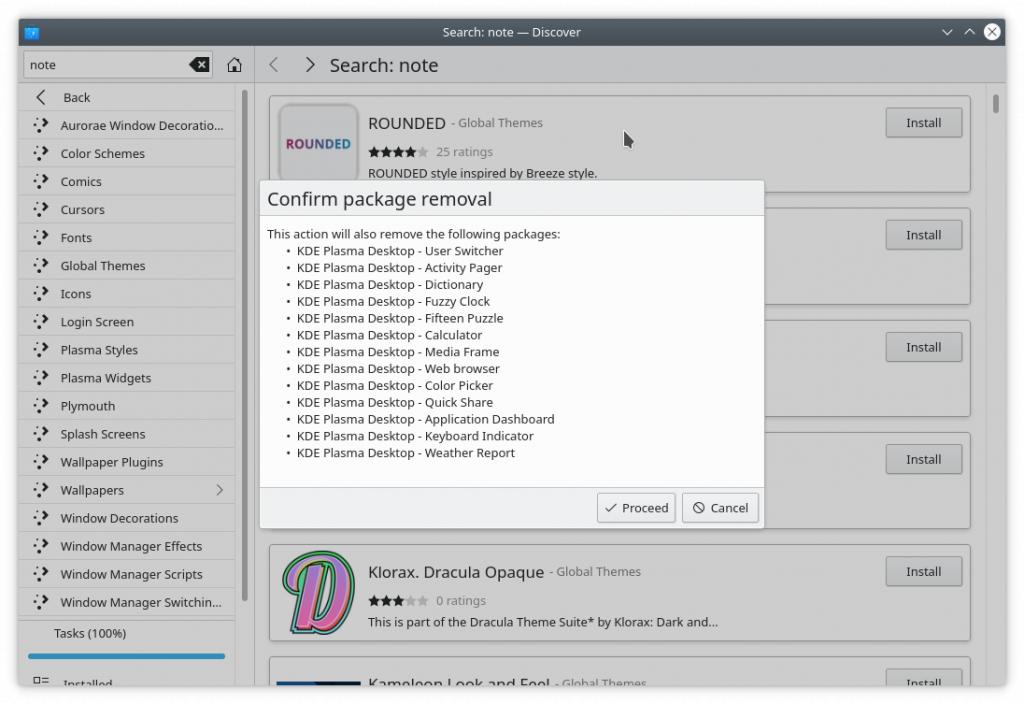Cancel the package removal dialog
1024x704 pixels.
[720, 508]
